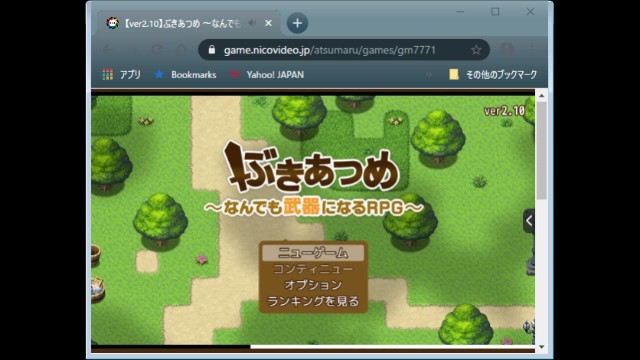Select コンティニュー in the game menu

(313, 269)
